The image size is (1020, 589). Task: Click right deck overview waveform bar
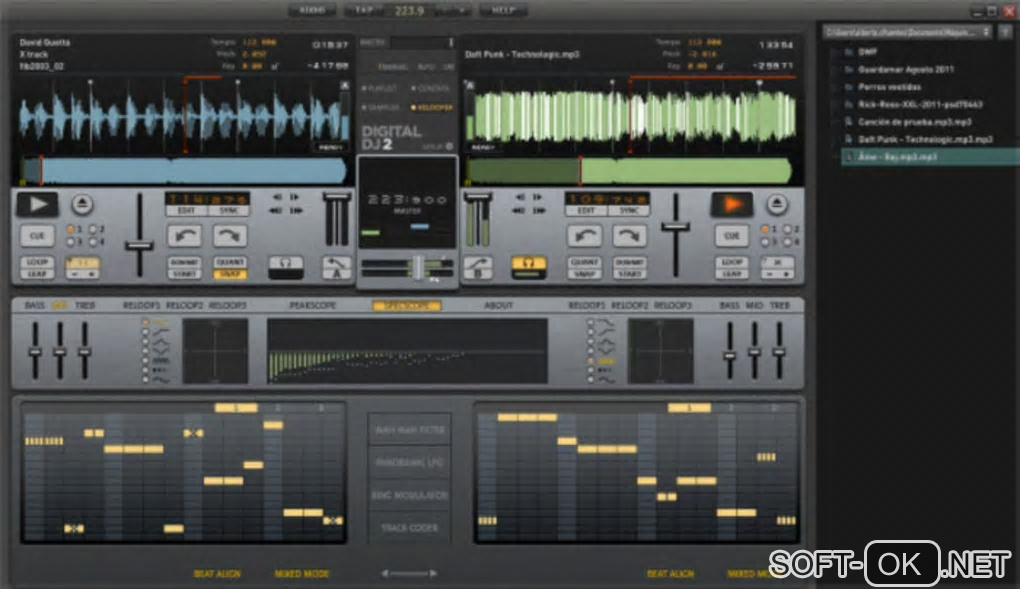tap(629, 172)
